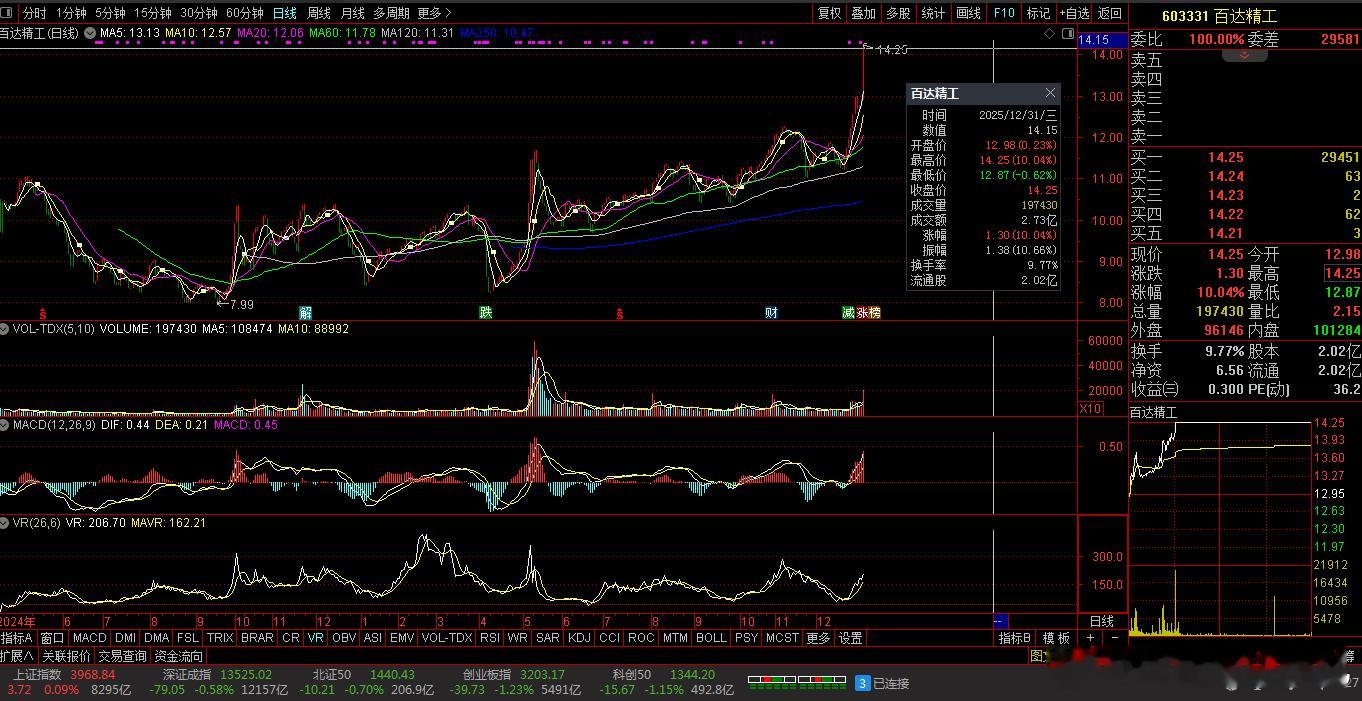Click the 上证指数 index in status bar

click(37, 675)
